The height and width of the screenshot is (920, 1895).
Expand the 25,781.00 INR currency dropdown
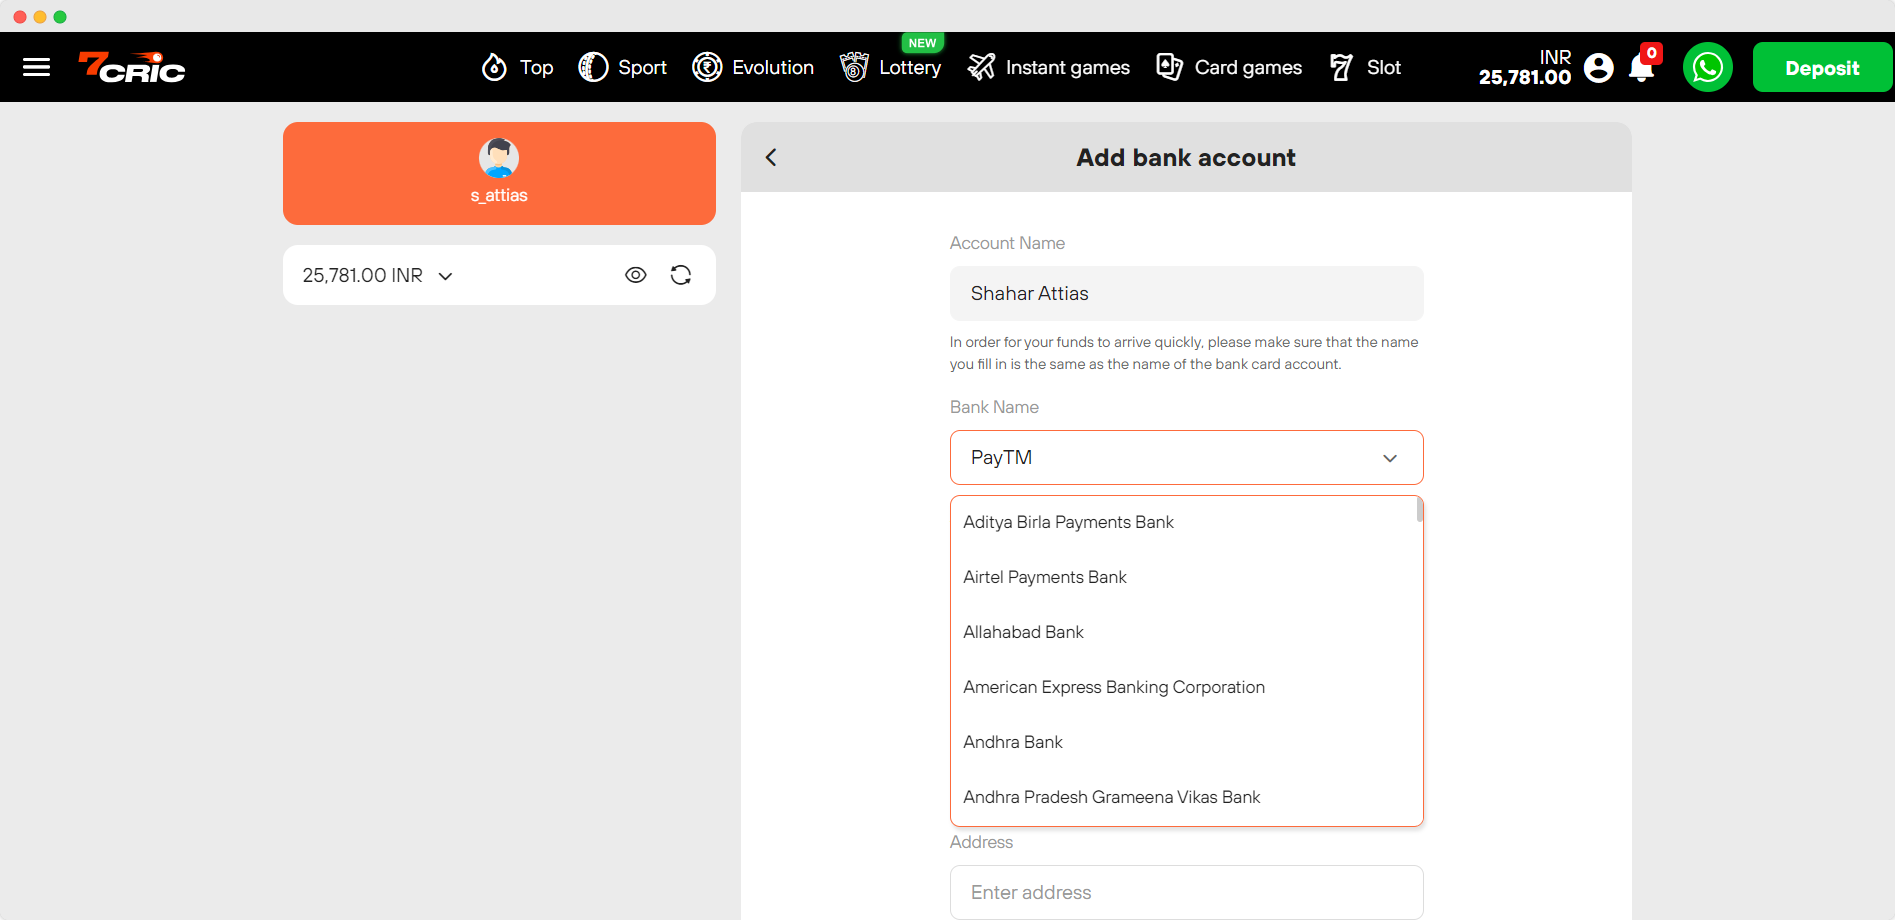[x=378, y=275]
